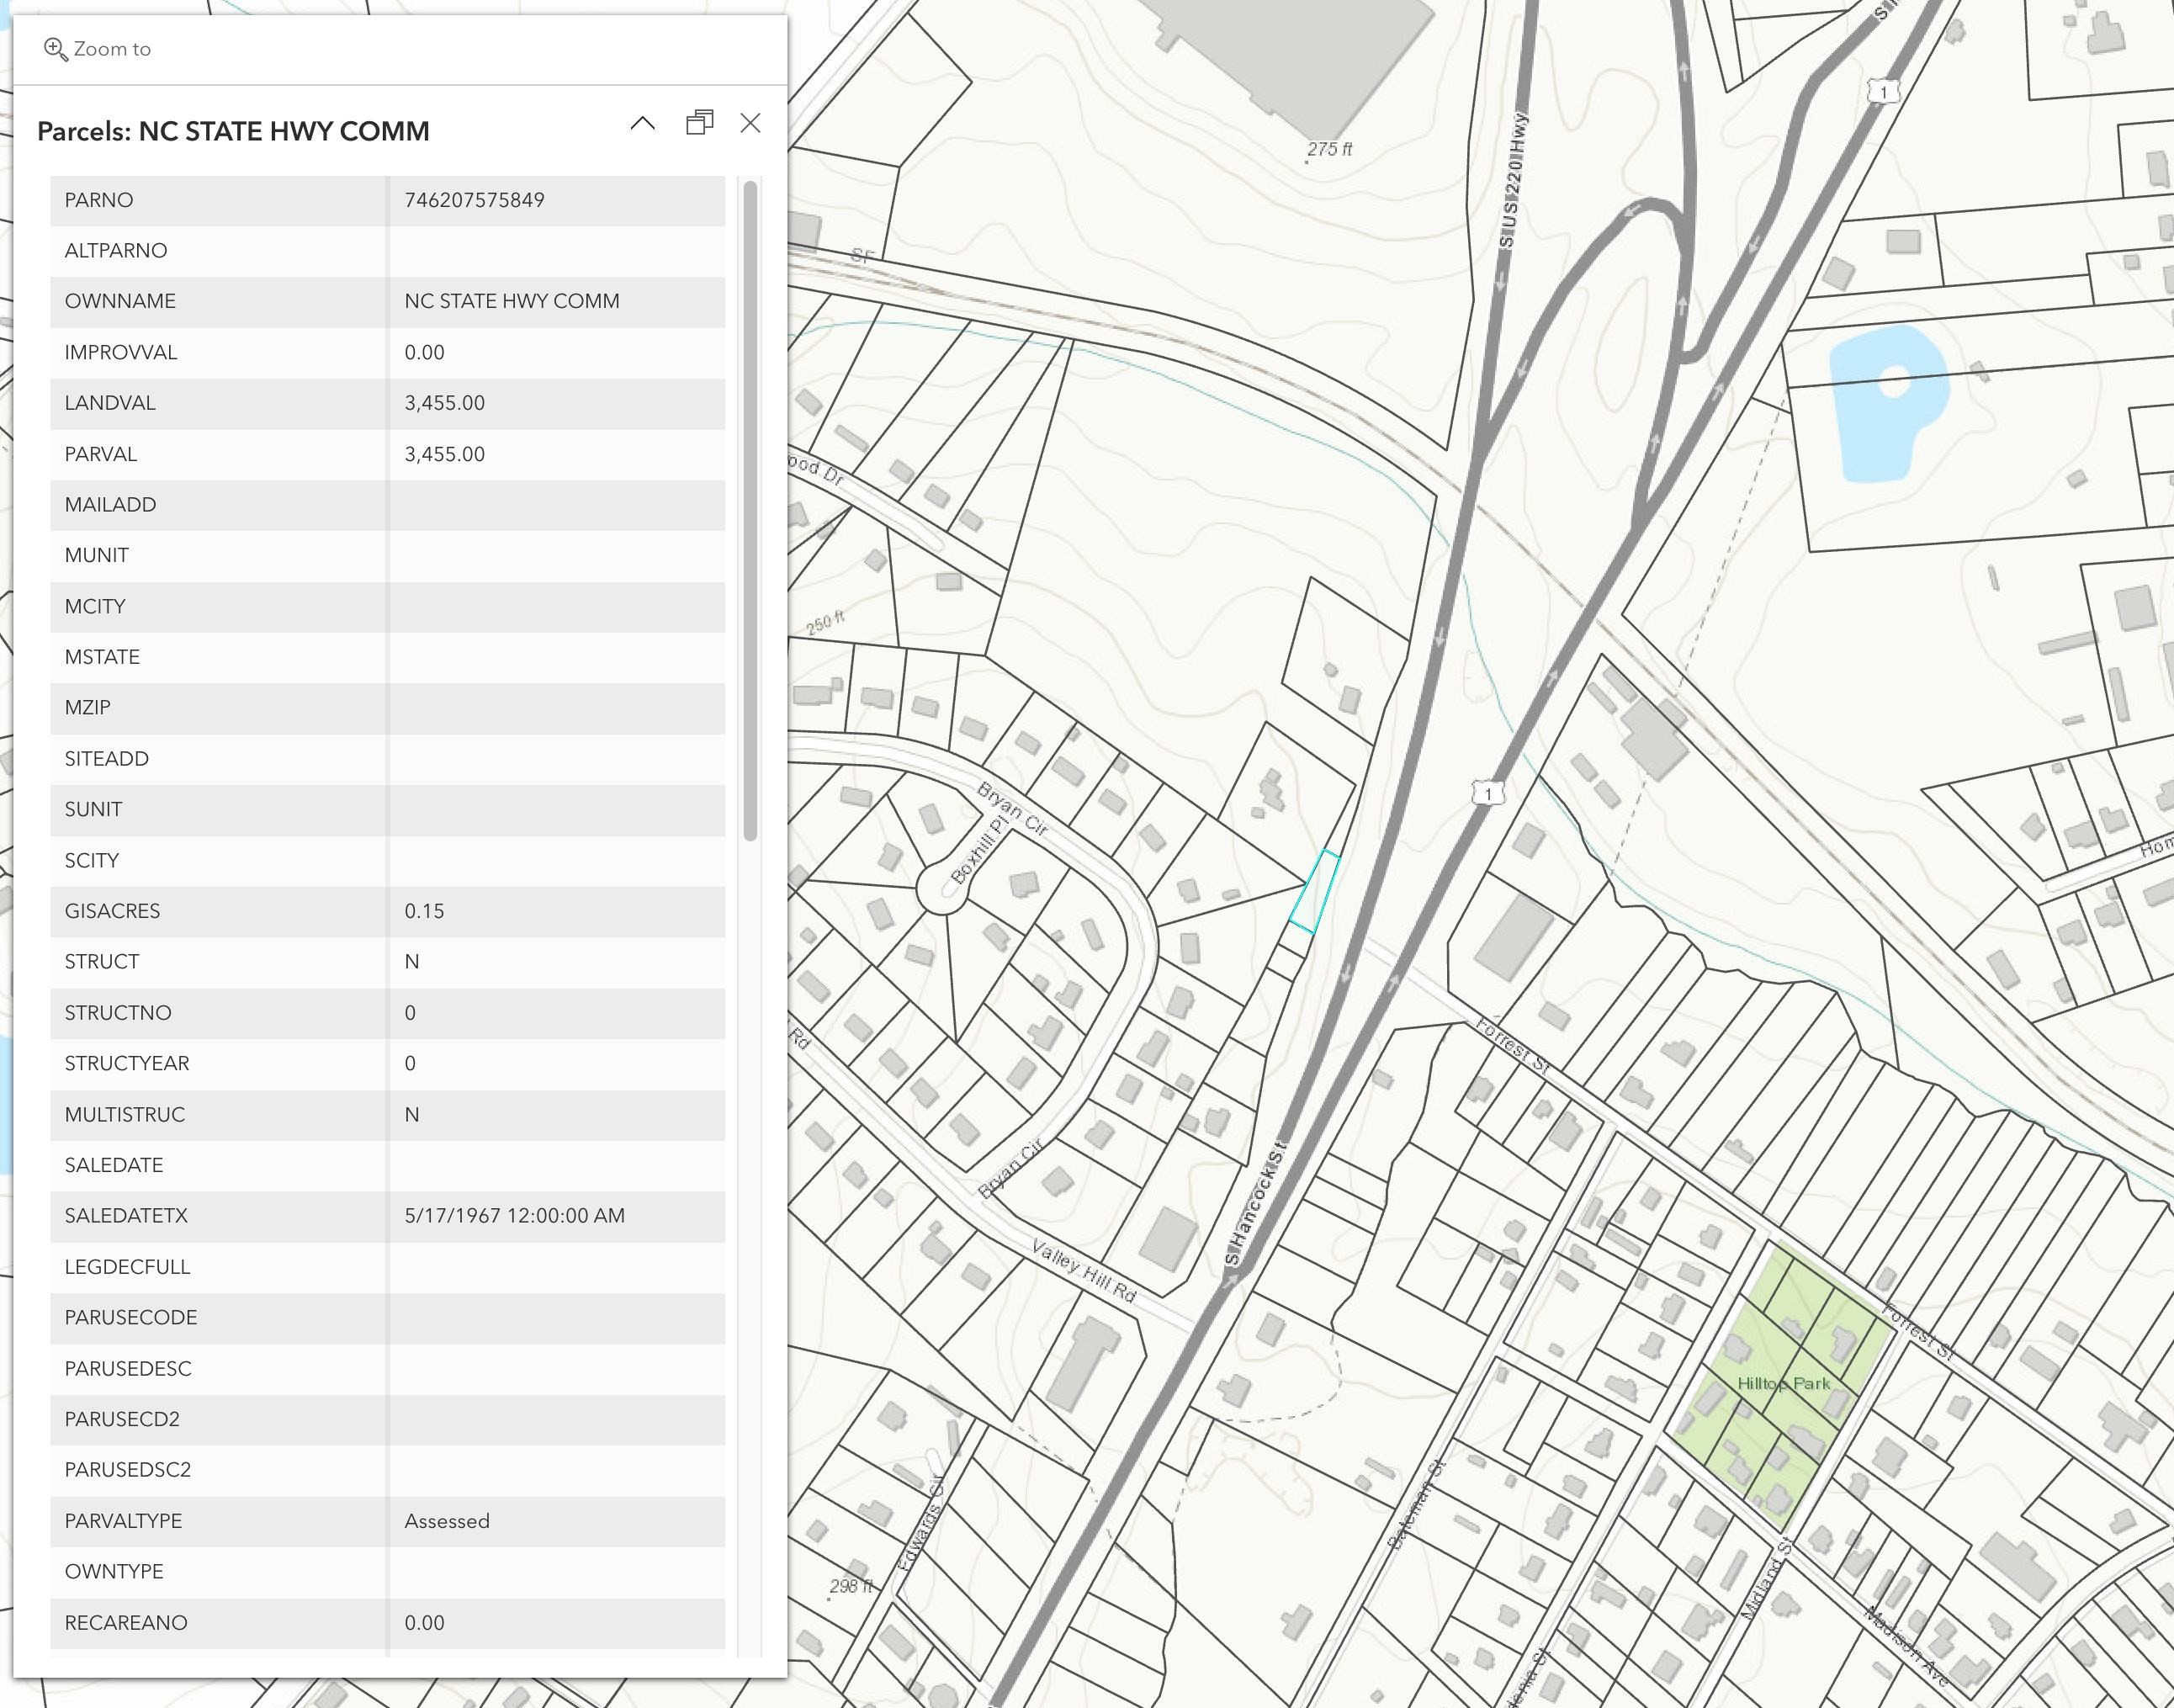Click the upper US 1 shield near ramp

1883,92
